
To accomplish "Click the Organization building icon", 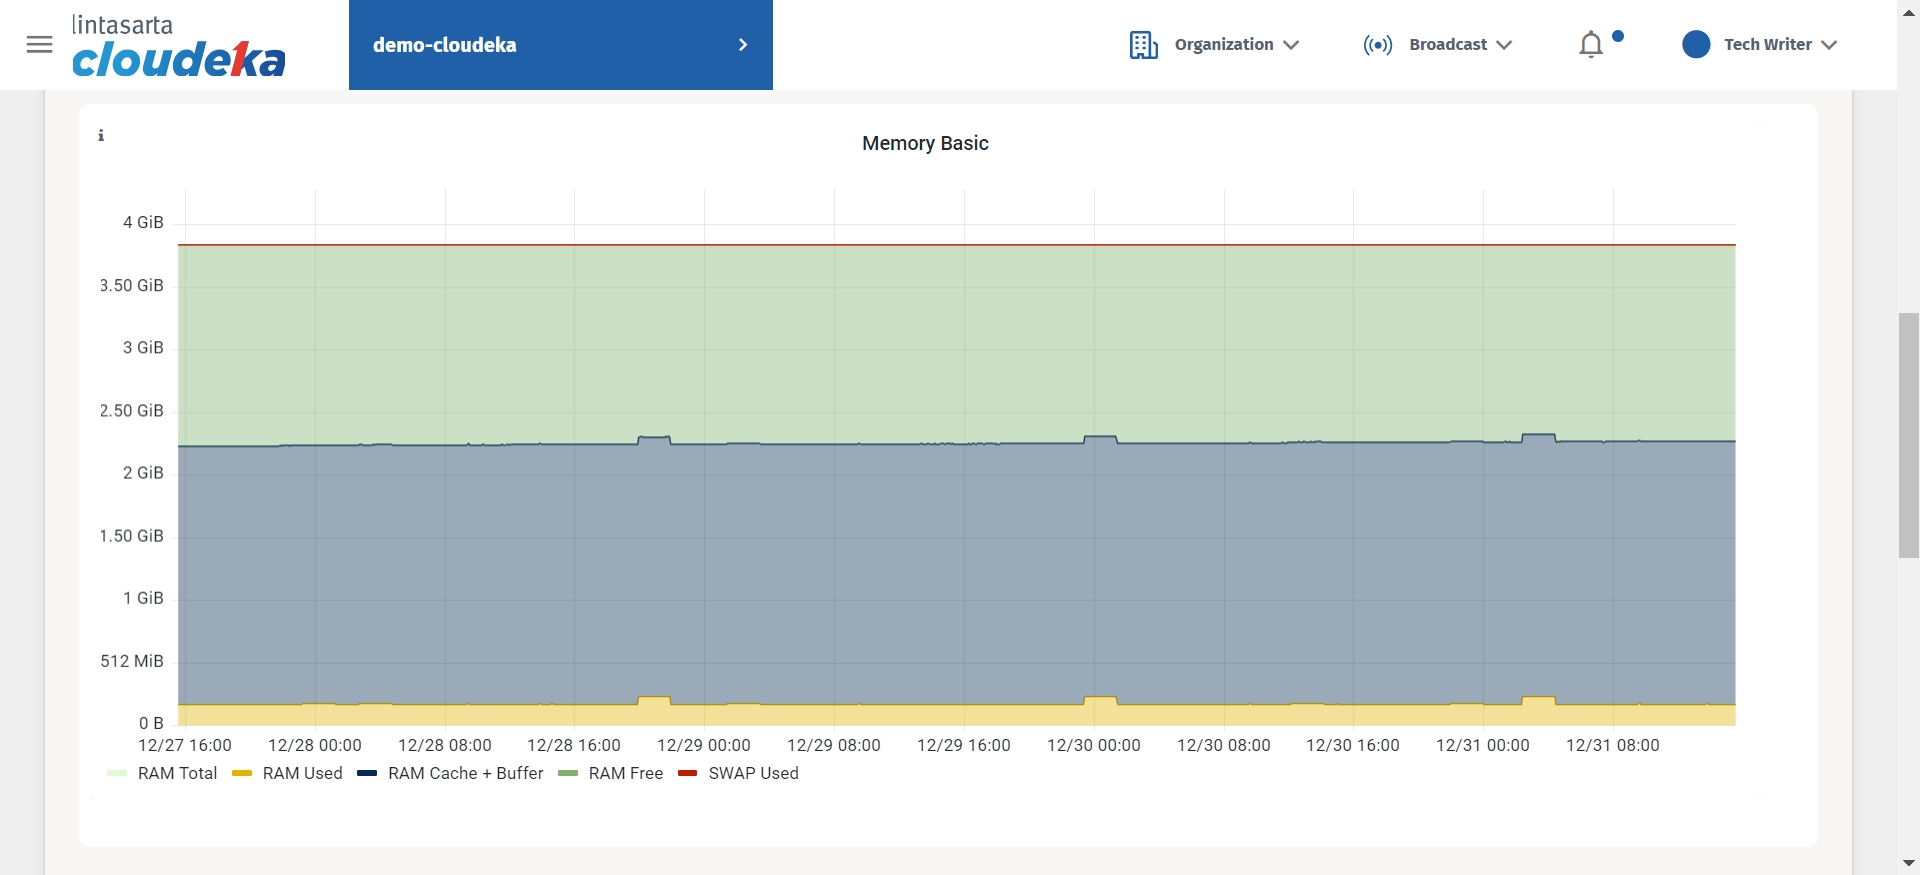I will tap(1143, 45).
